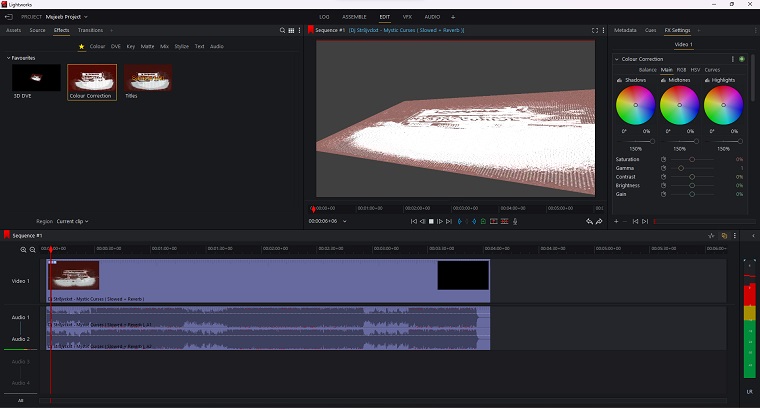The height and width of the screenshot is (408, 760).
Task: Jump to next cut in viewer
Action: pos(449,221)
